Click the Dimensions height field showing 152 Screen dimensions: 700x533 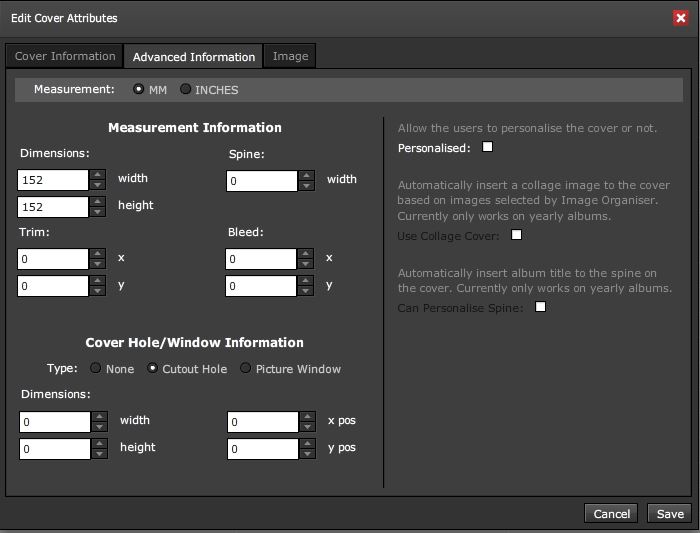click(x=53, y=207)
